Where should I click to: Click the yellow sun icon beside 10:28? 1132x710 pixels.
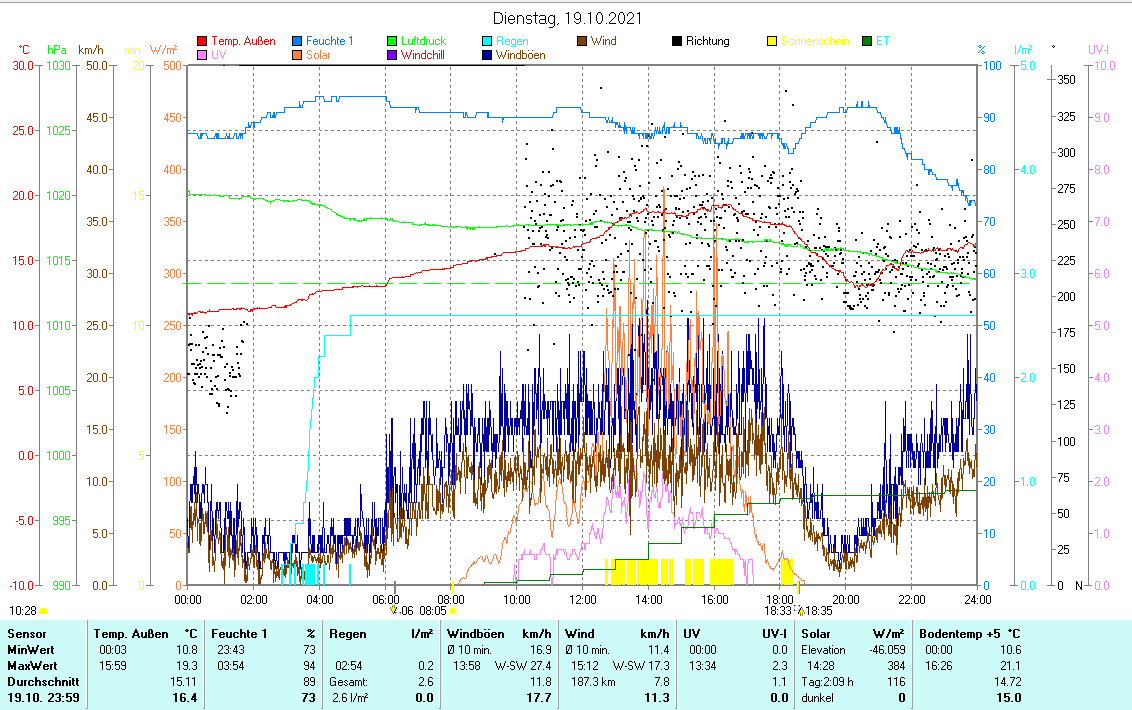[x=43, y=610]
